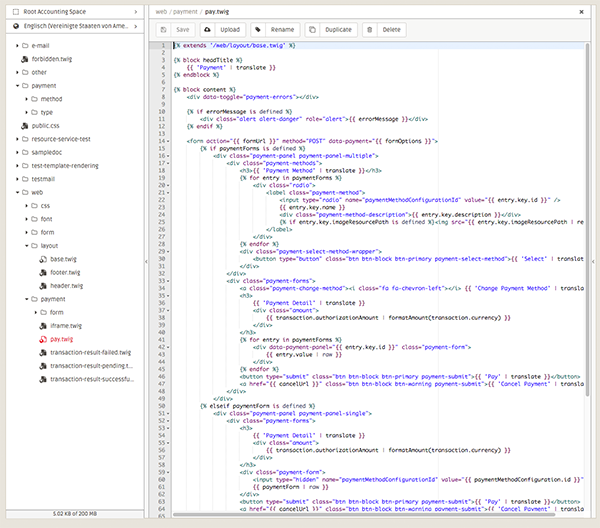Open transaction-result-failed.twig file

coord(89,352)
